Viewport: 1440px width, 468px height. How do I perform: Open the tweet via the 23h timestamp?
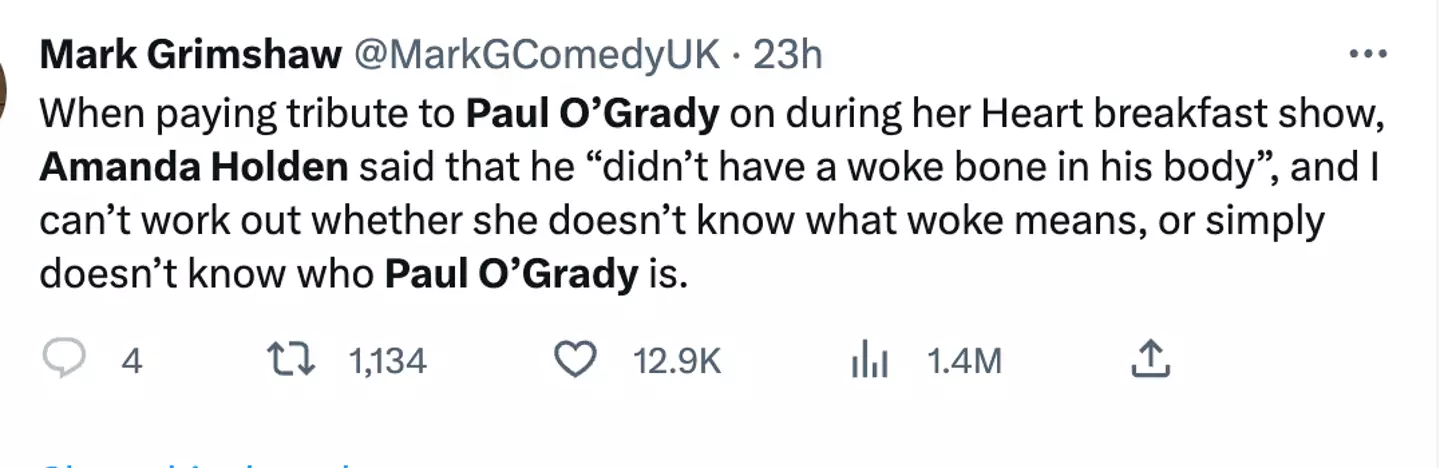(x=788, y=56)
